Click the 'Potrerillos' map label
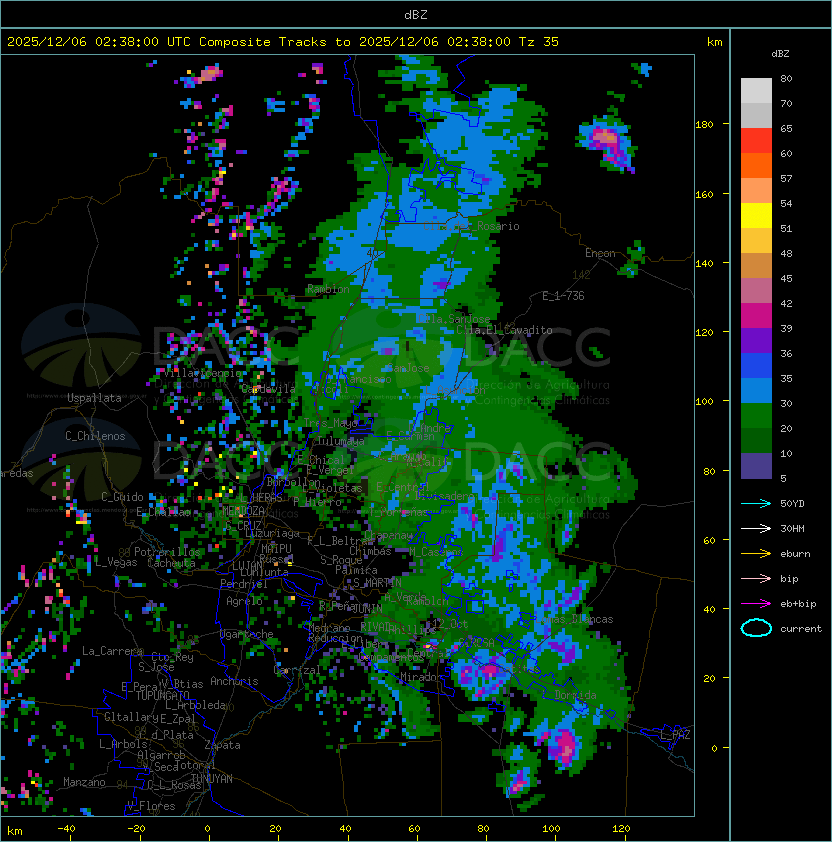Screen dimensions: 832x842 (167, 551)
